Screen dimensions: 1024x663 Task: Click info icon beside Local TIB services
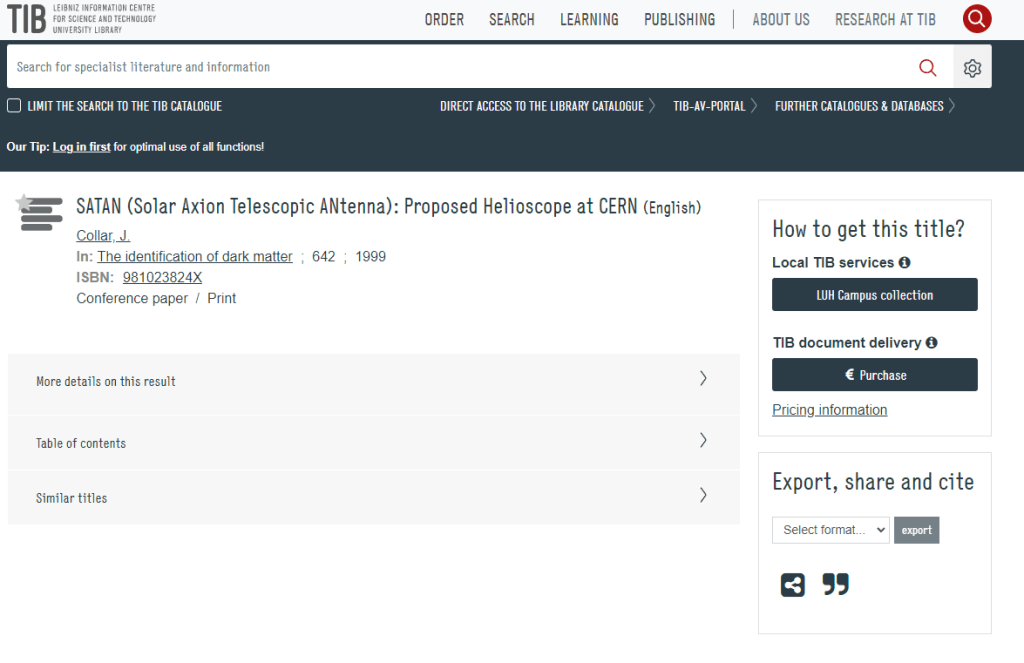point(904,262)
